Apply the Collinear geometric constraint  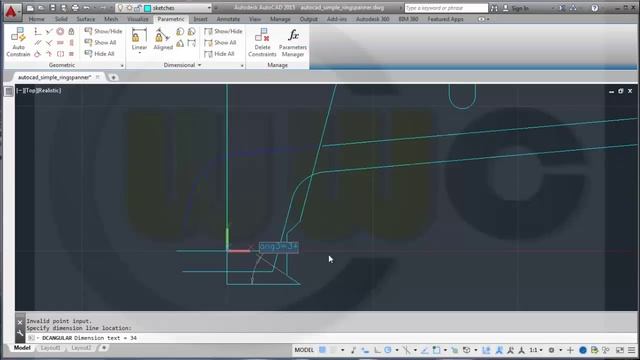[49, 31]
